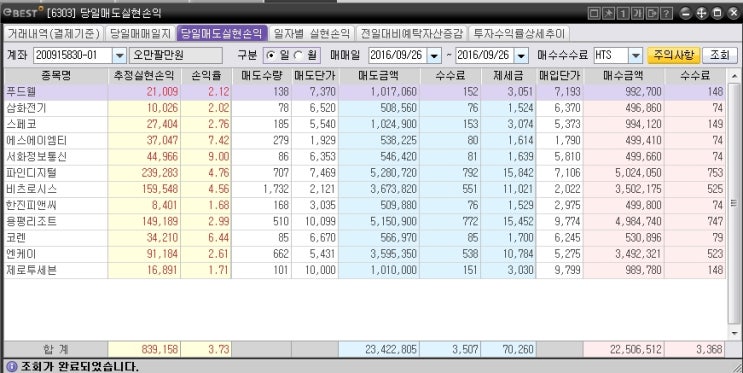Click the account name field 오만팔만원

click(175, 55)
